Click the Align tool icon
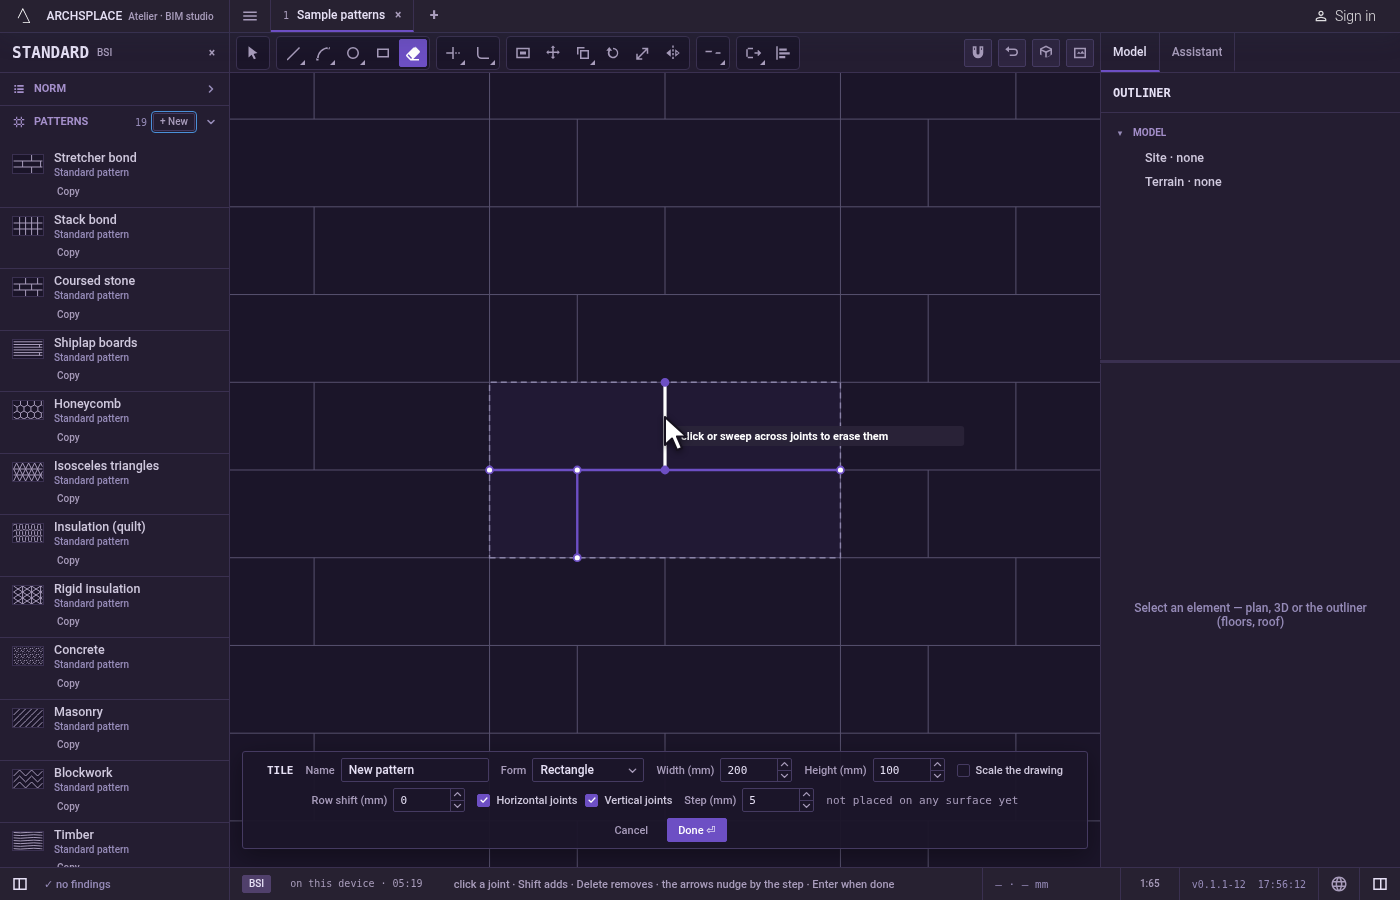Screen dimensions: 1400x900 point(783,53)
